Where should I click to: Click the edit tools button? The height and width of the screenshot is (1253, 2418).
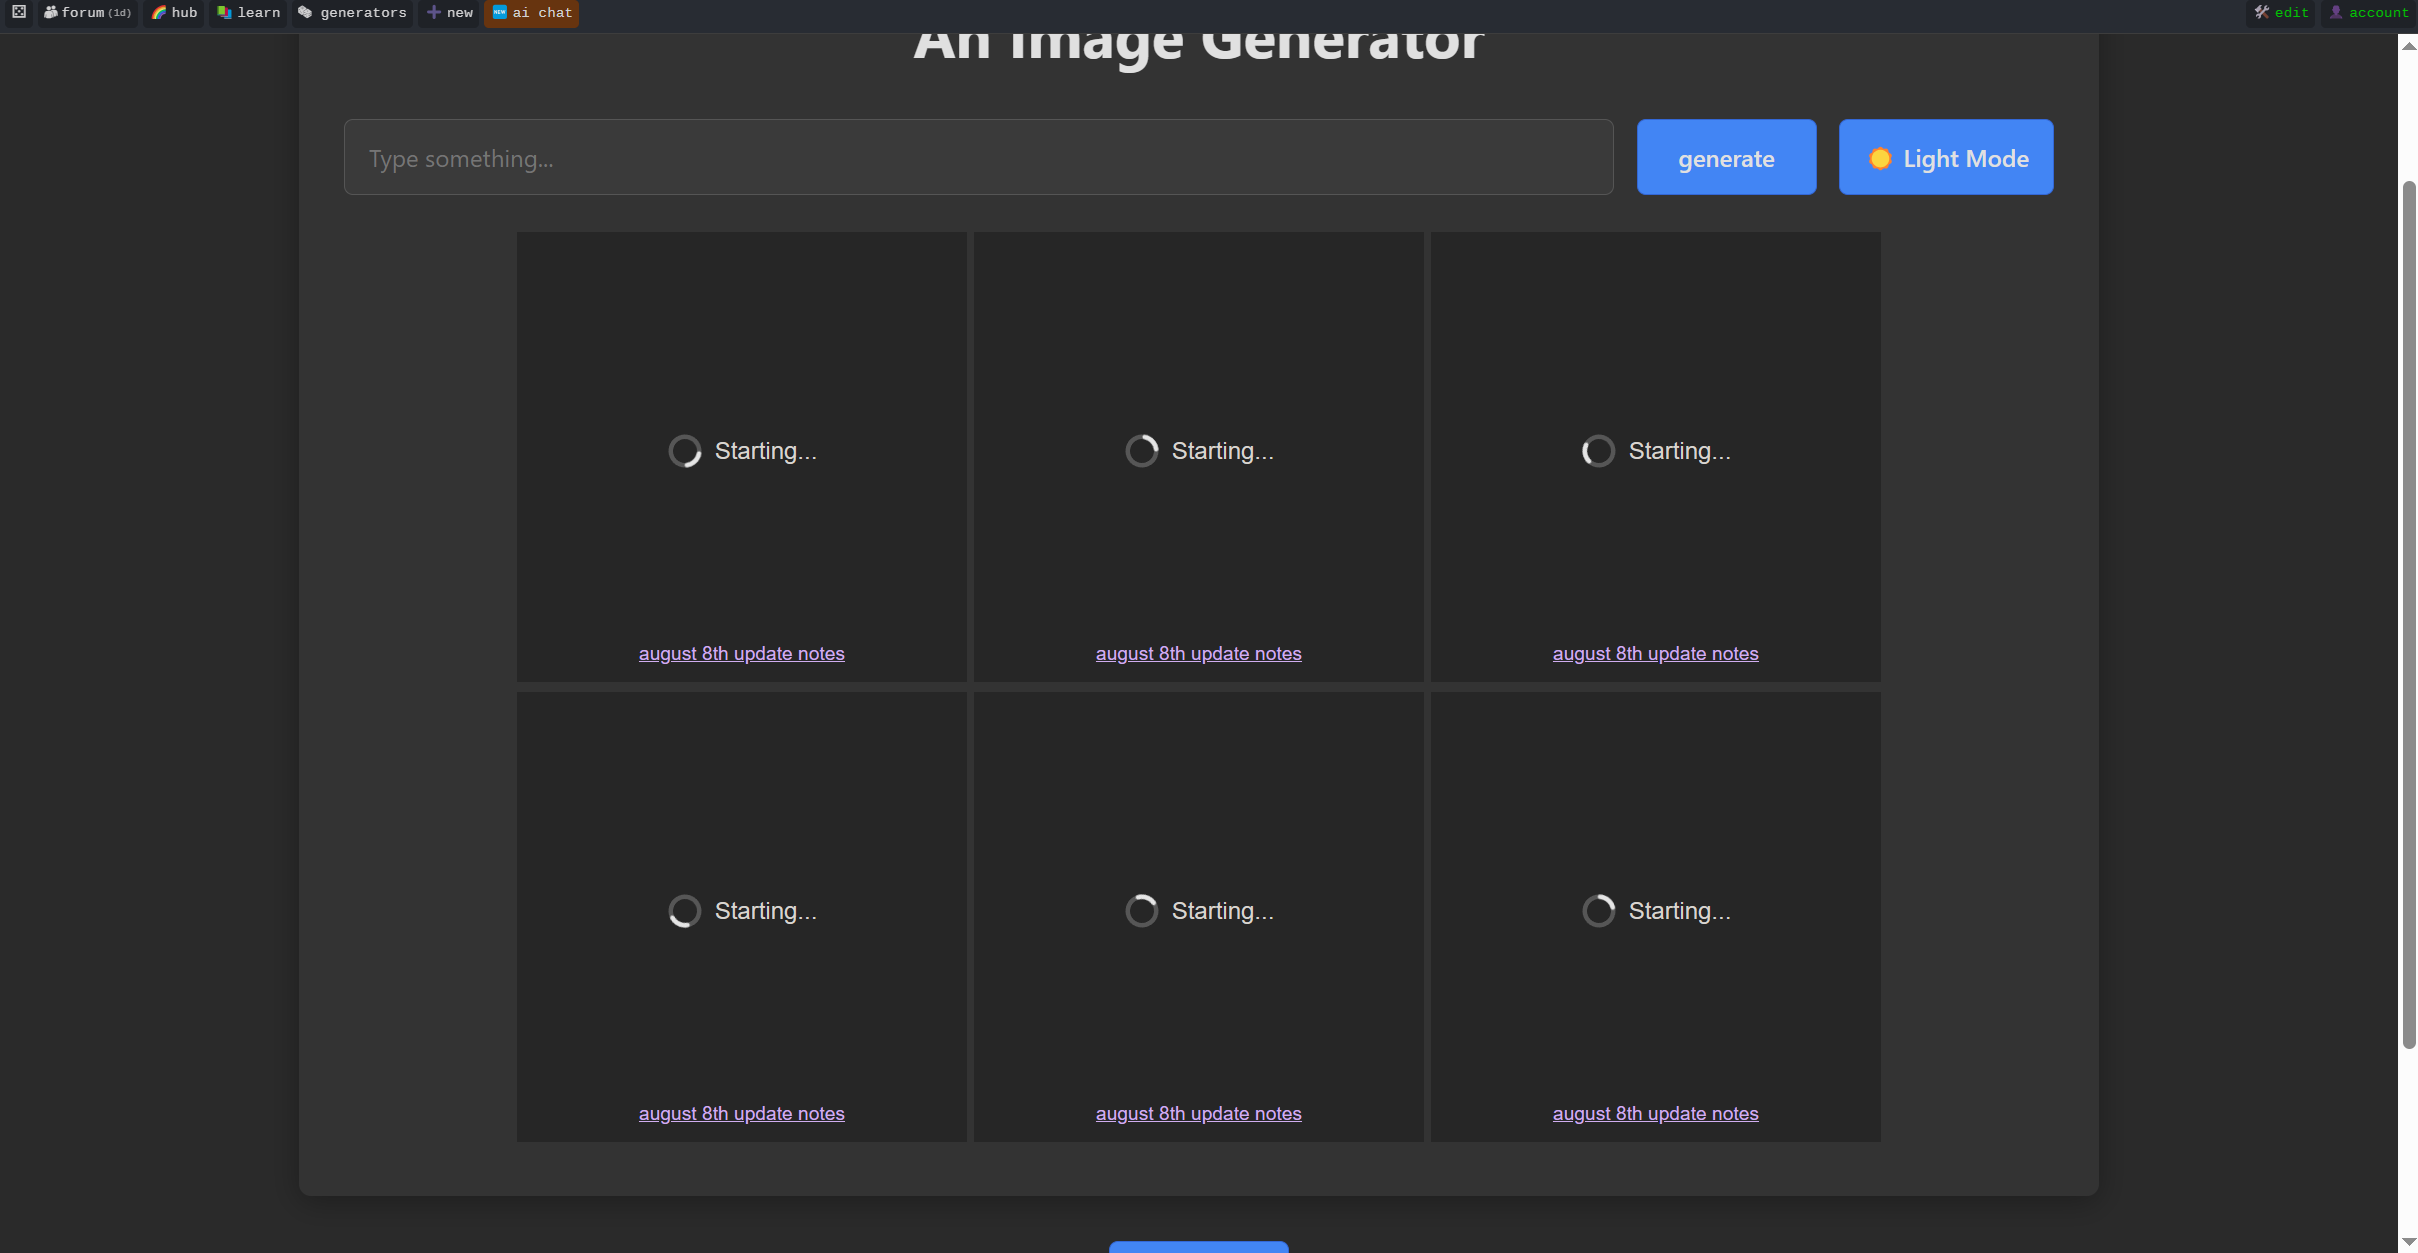[2281, 13]
